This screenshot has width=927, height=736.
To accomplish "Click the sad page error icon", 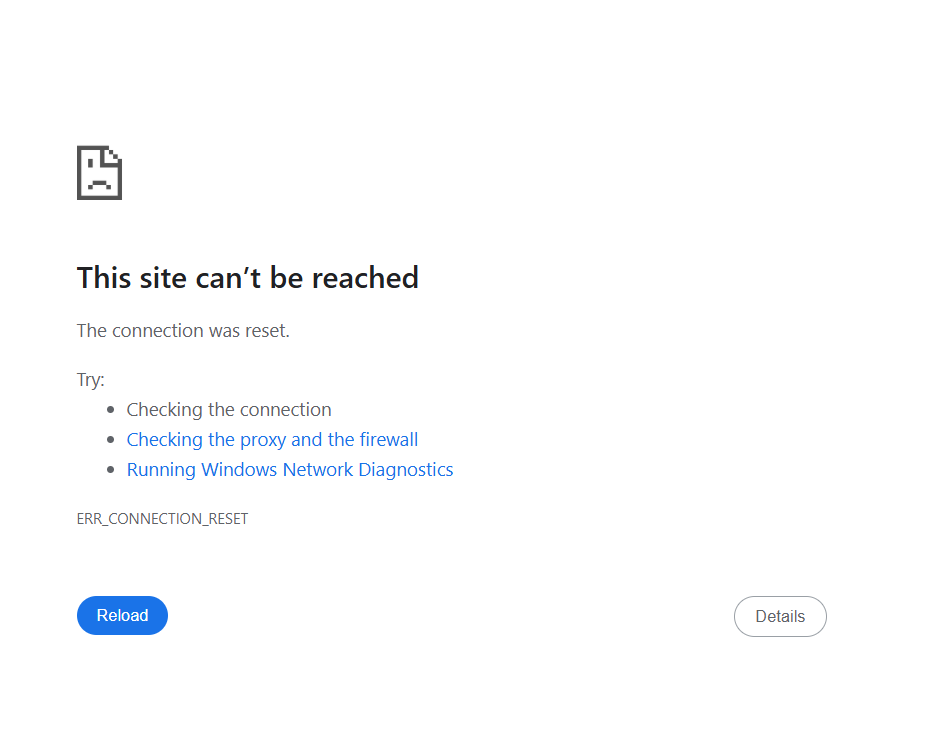I will [99, 173].
